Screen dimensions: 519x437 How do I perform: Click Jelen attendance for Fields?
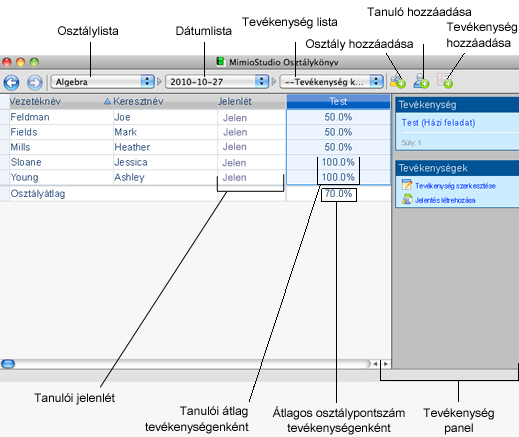235,132
